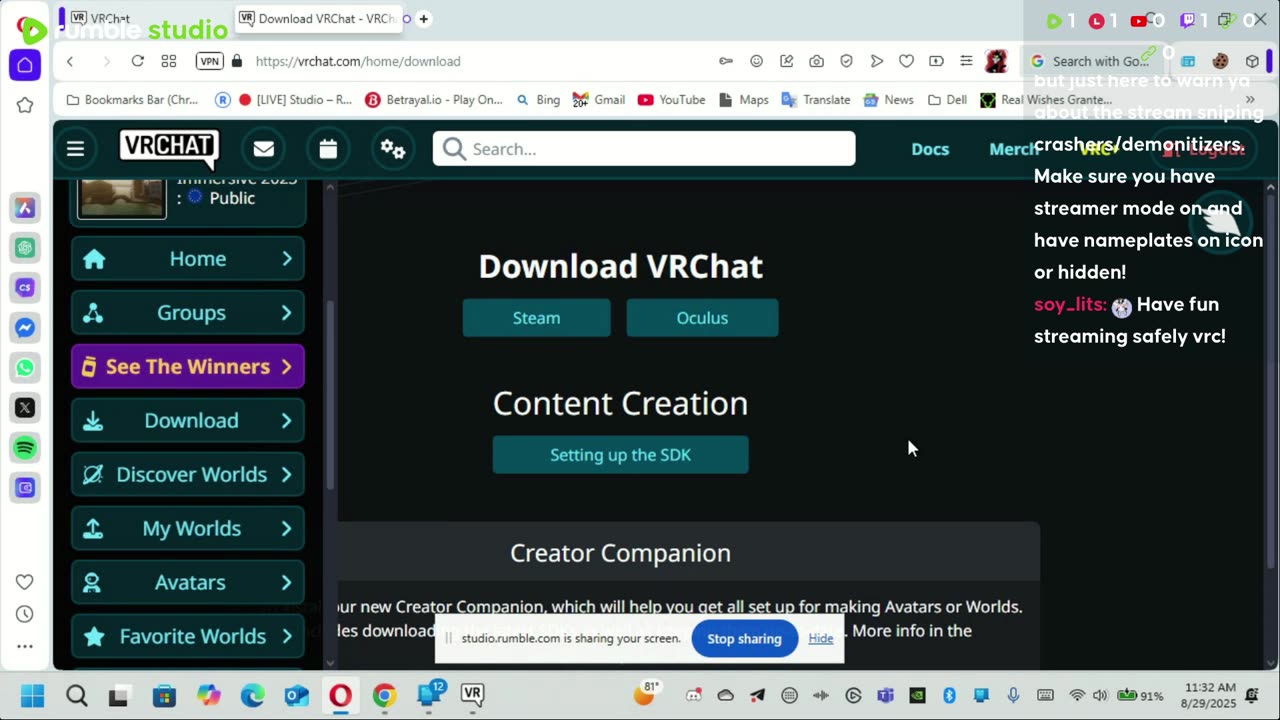Select the Download VRChat browser tab

(318, 19)
